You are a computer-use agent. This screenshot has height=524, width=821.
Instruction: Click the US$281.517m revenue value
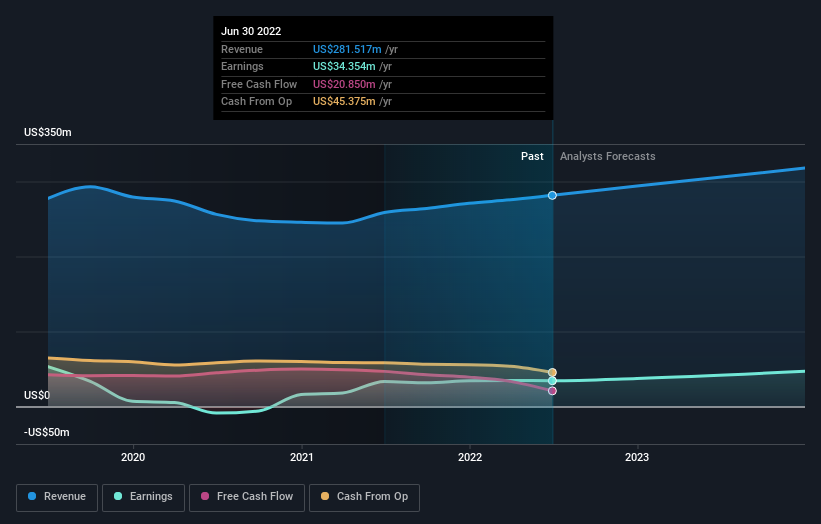347,49
